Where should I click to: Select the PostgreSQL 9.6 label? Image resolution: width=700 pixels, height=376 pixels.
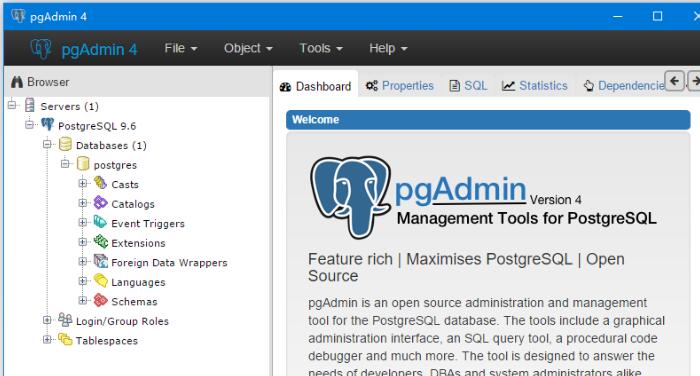[x=97, y=126]
